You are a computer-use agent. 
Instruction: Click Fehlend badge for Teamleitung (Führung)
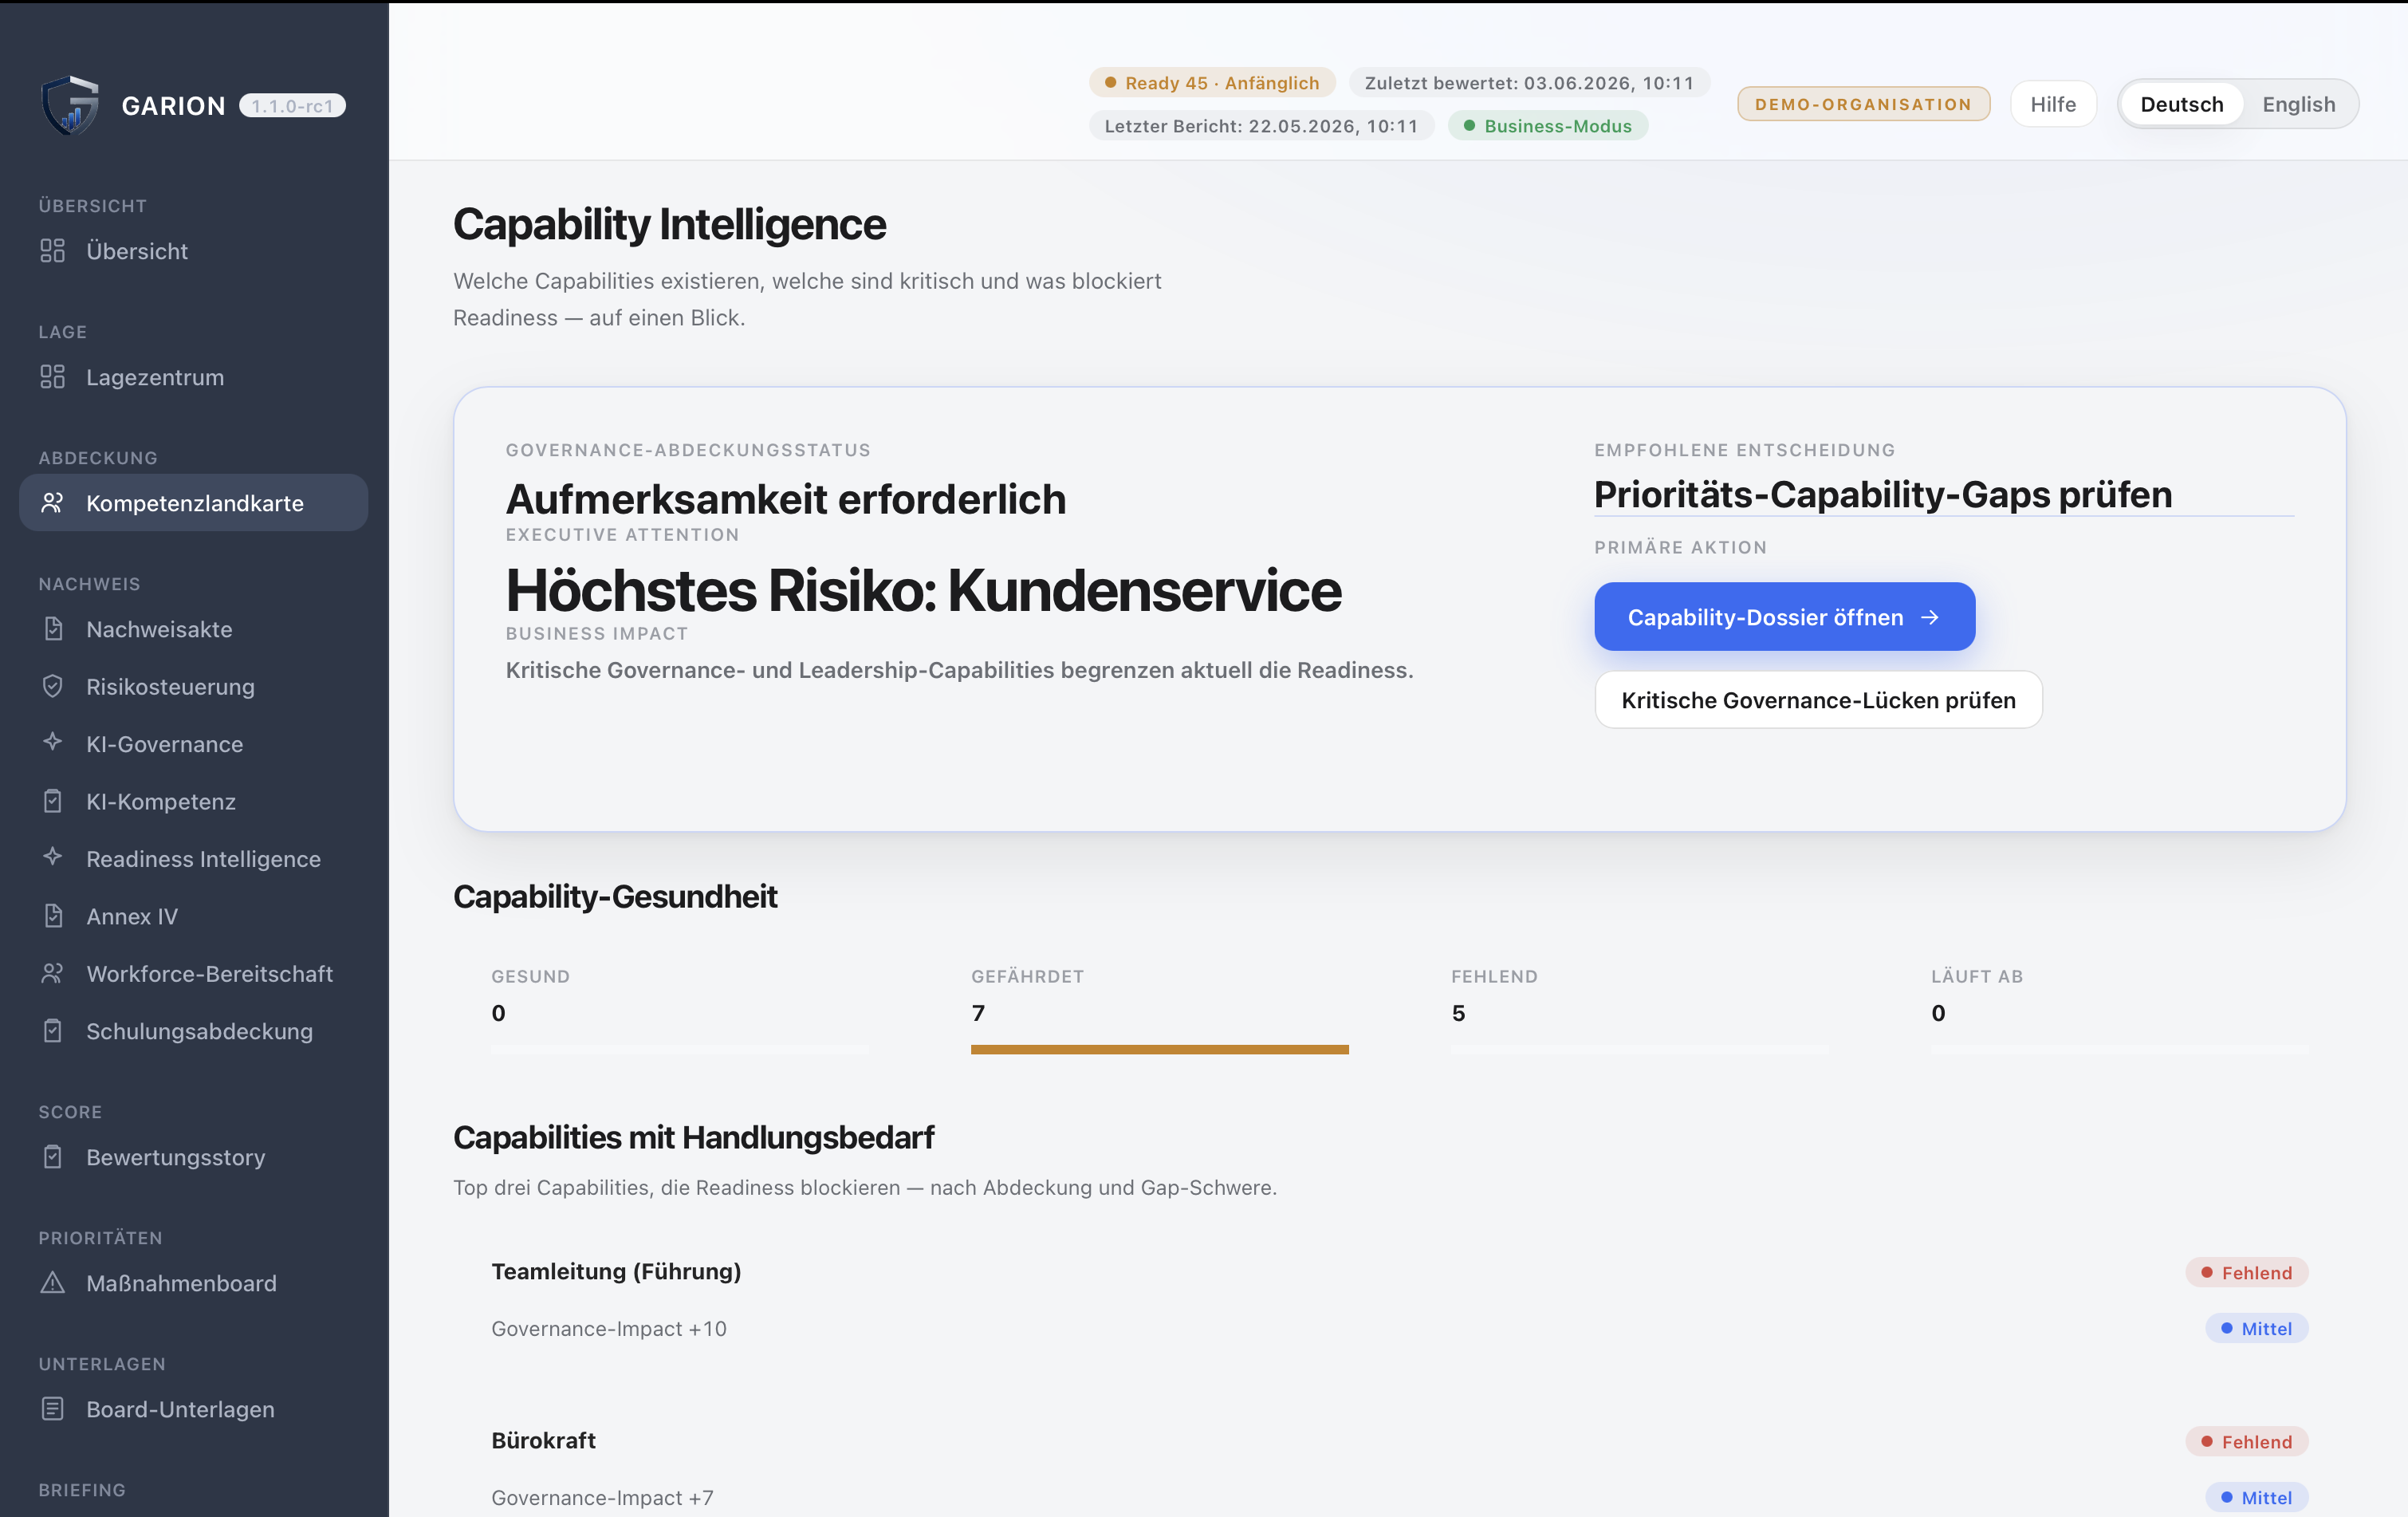[2246, 1272]
